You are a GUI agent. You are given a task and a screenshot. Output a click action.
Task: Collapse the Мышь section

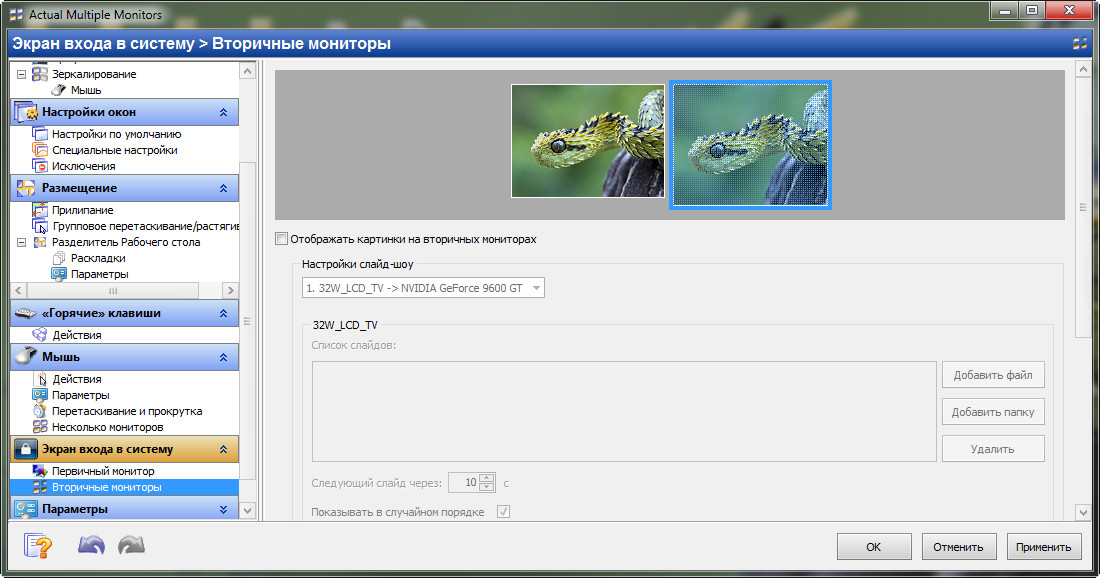tap(223, 357)
